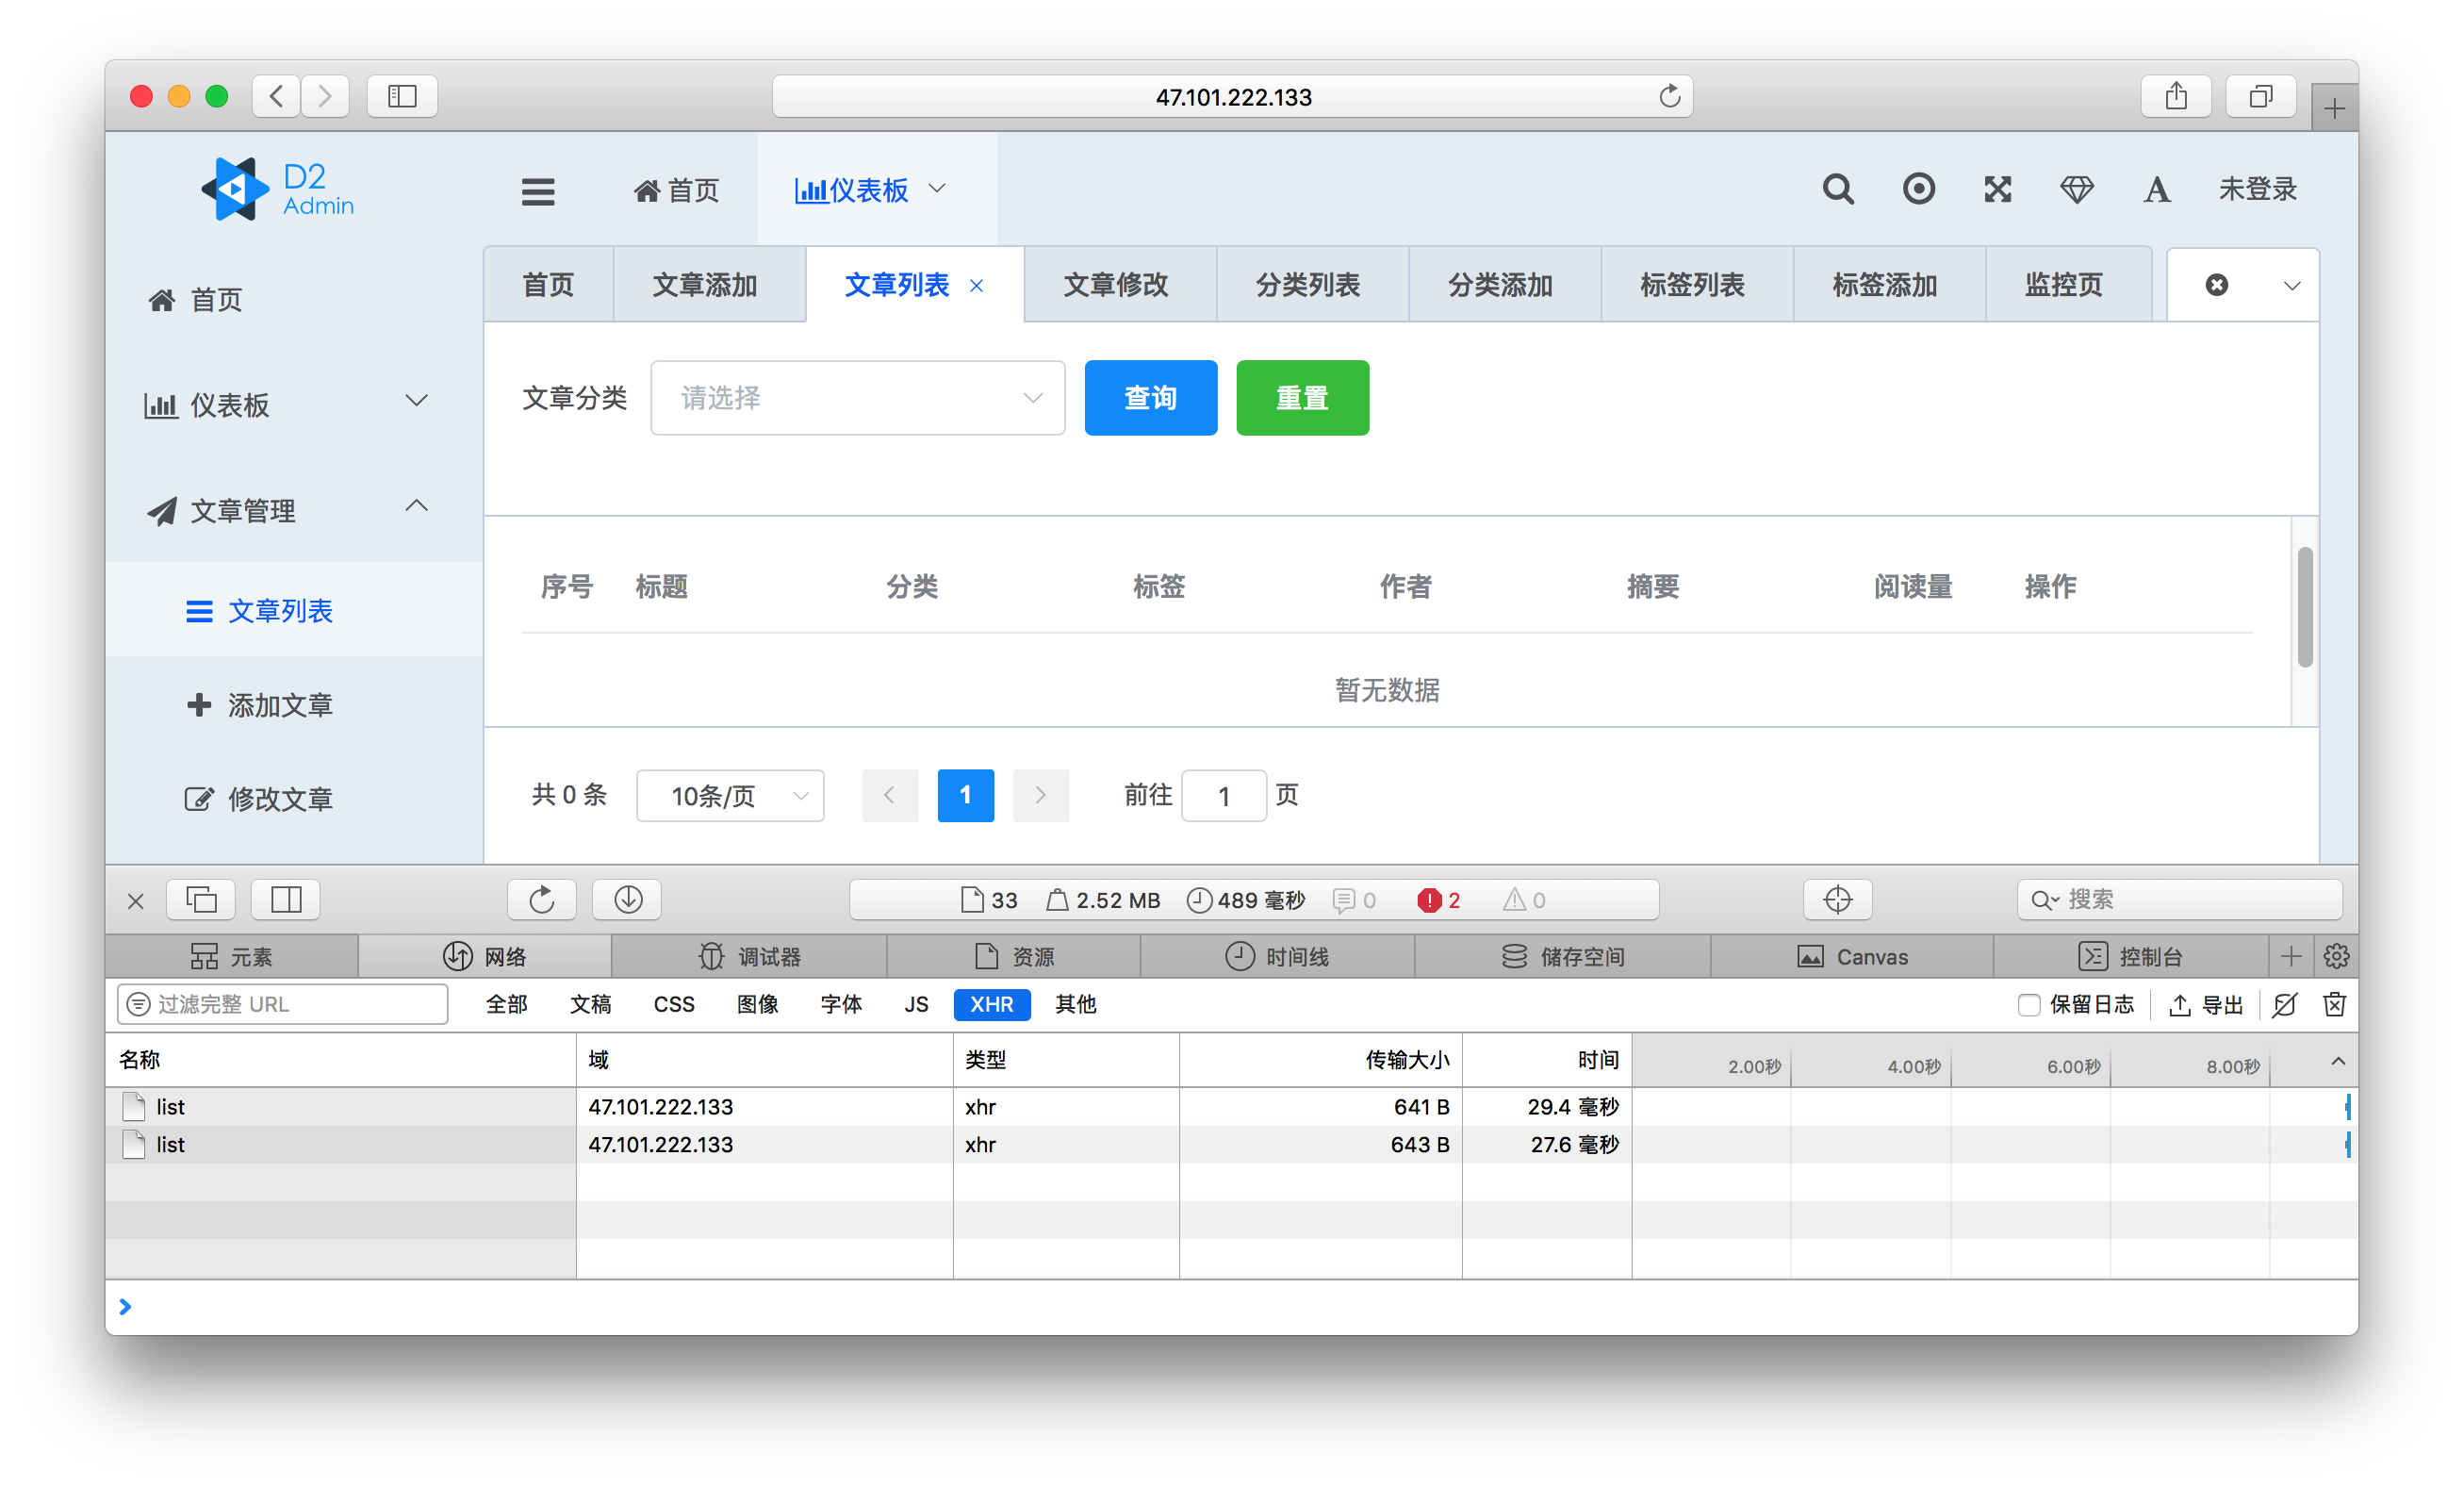Viewport: 2464px width, 1486px height.
Task: Open the 10条/页 page size dropdown
Action: (x=730, y=796)
